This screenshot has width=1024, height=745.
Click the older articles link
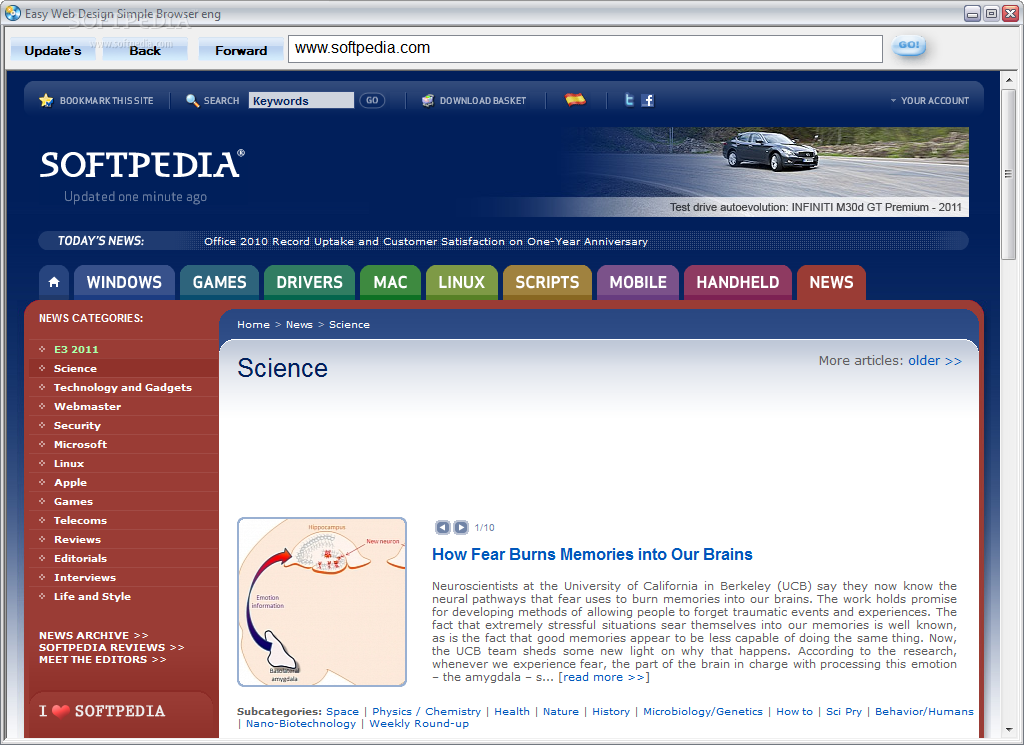click(935, 360)
